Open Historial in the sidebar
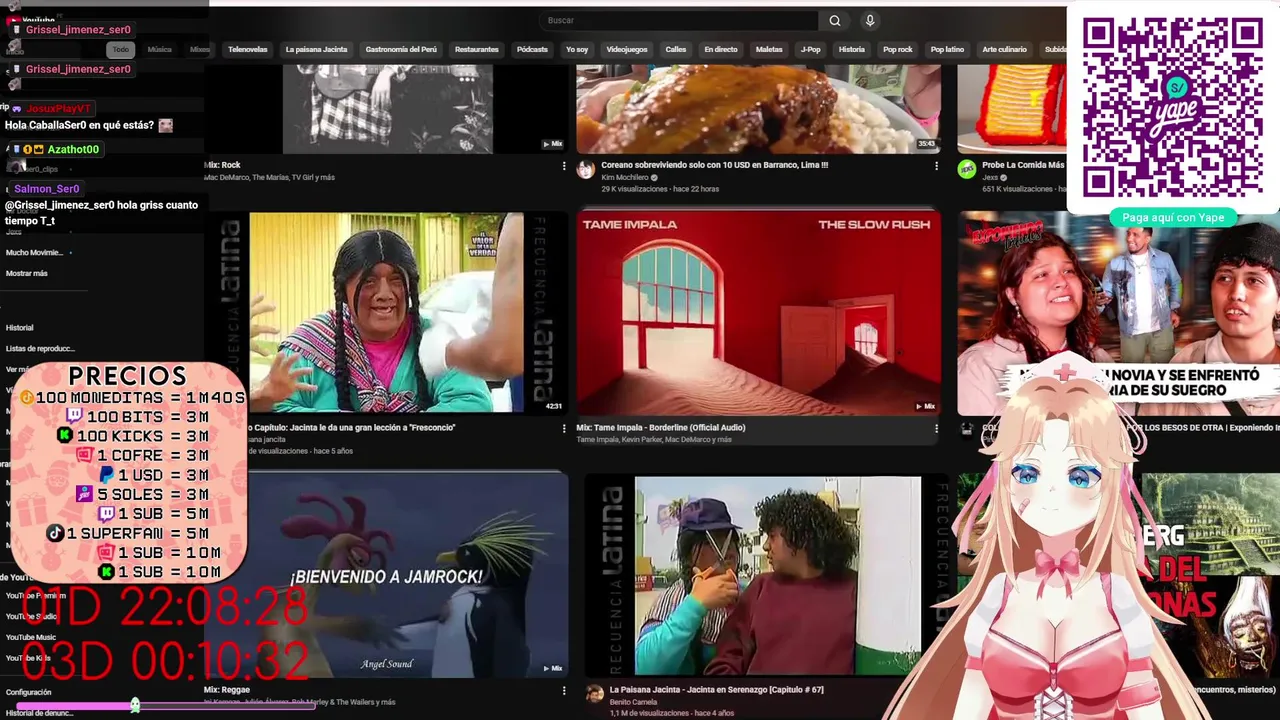 pyautogui.click(x=20, y=328)
